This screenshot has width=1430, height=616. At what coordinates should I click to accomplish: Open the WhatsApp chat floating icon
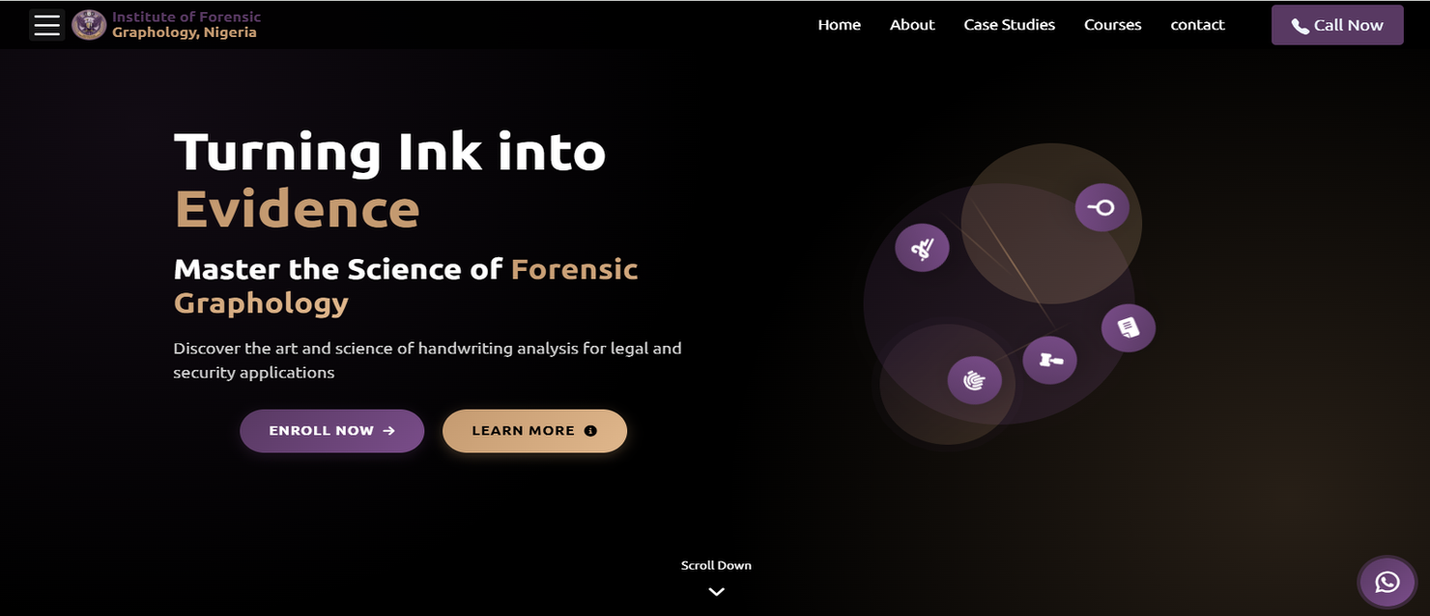(1386, 582)
